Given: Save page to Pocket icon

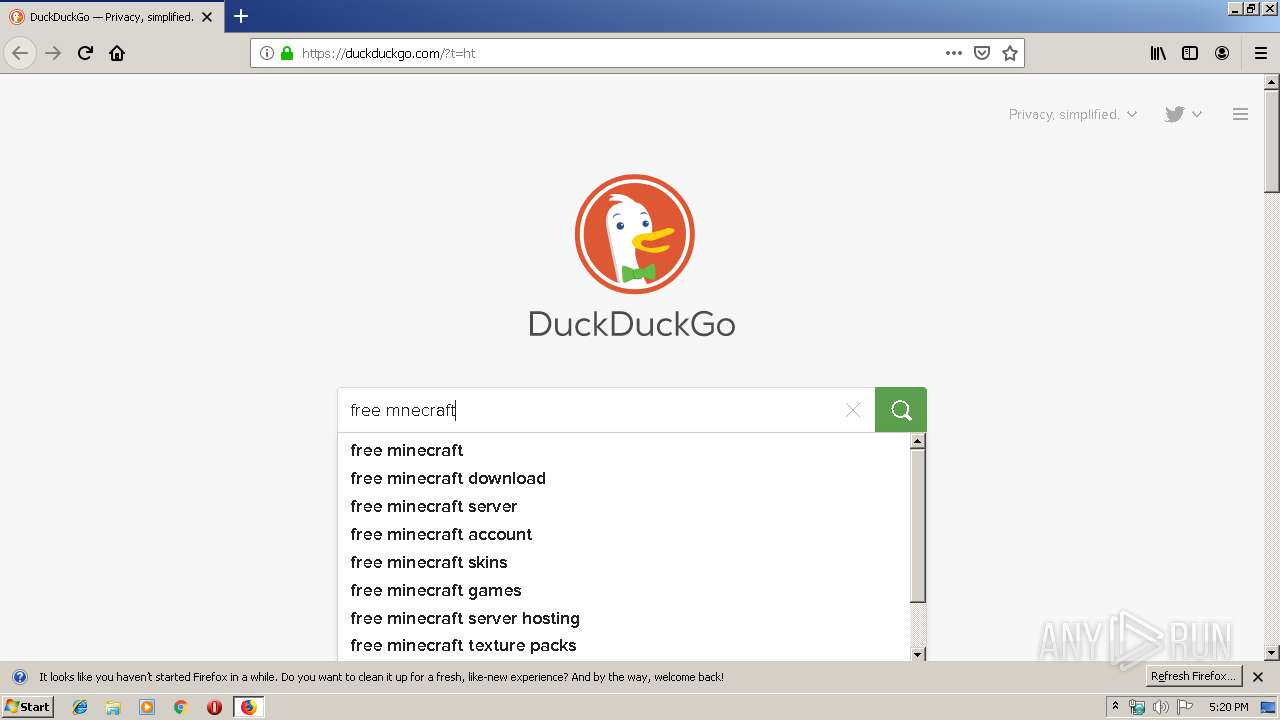Looking at the screenshot, I should click(x=982, y=53).
